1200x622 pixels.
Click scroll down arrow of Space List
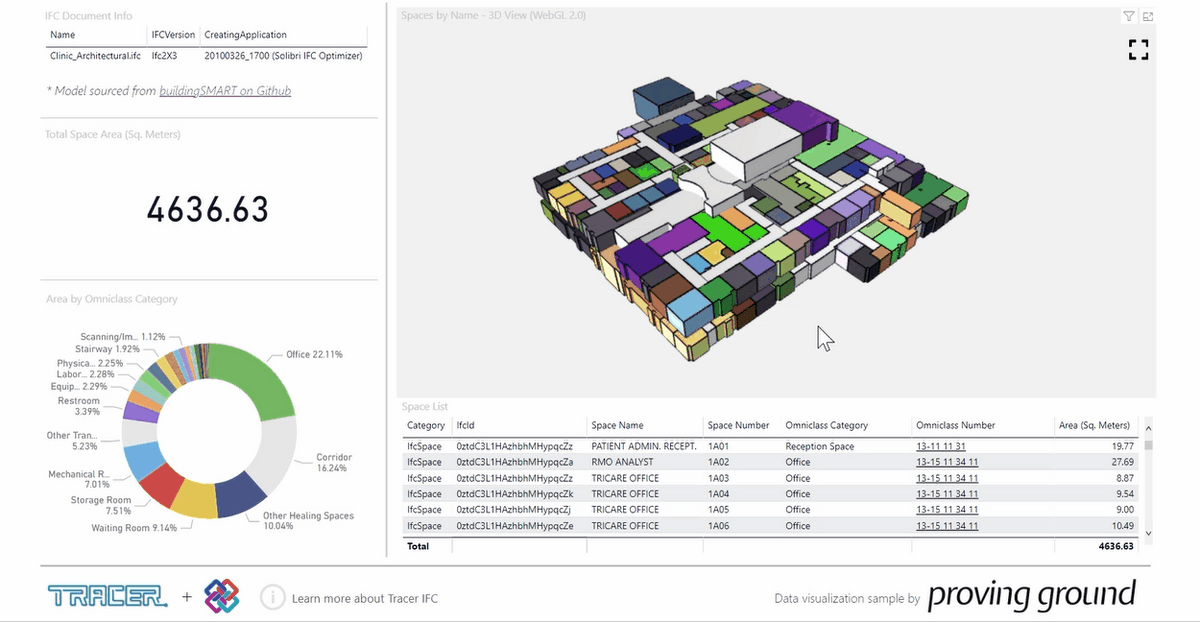[1148, 534]
